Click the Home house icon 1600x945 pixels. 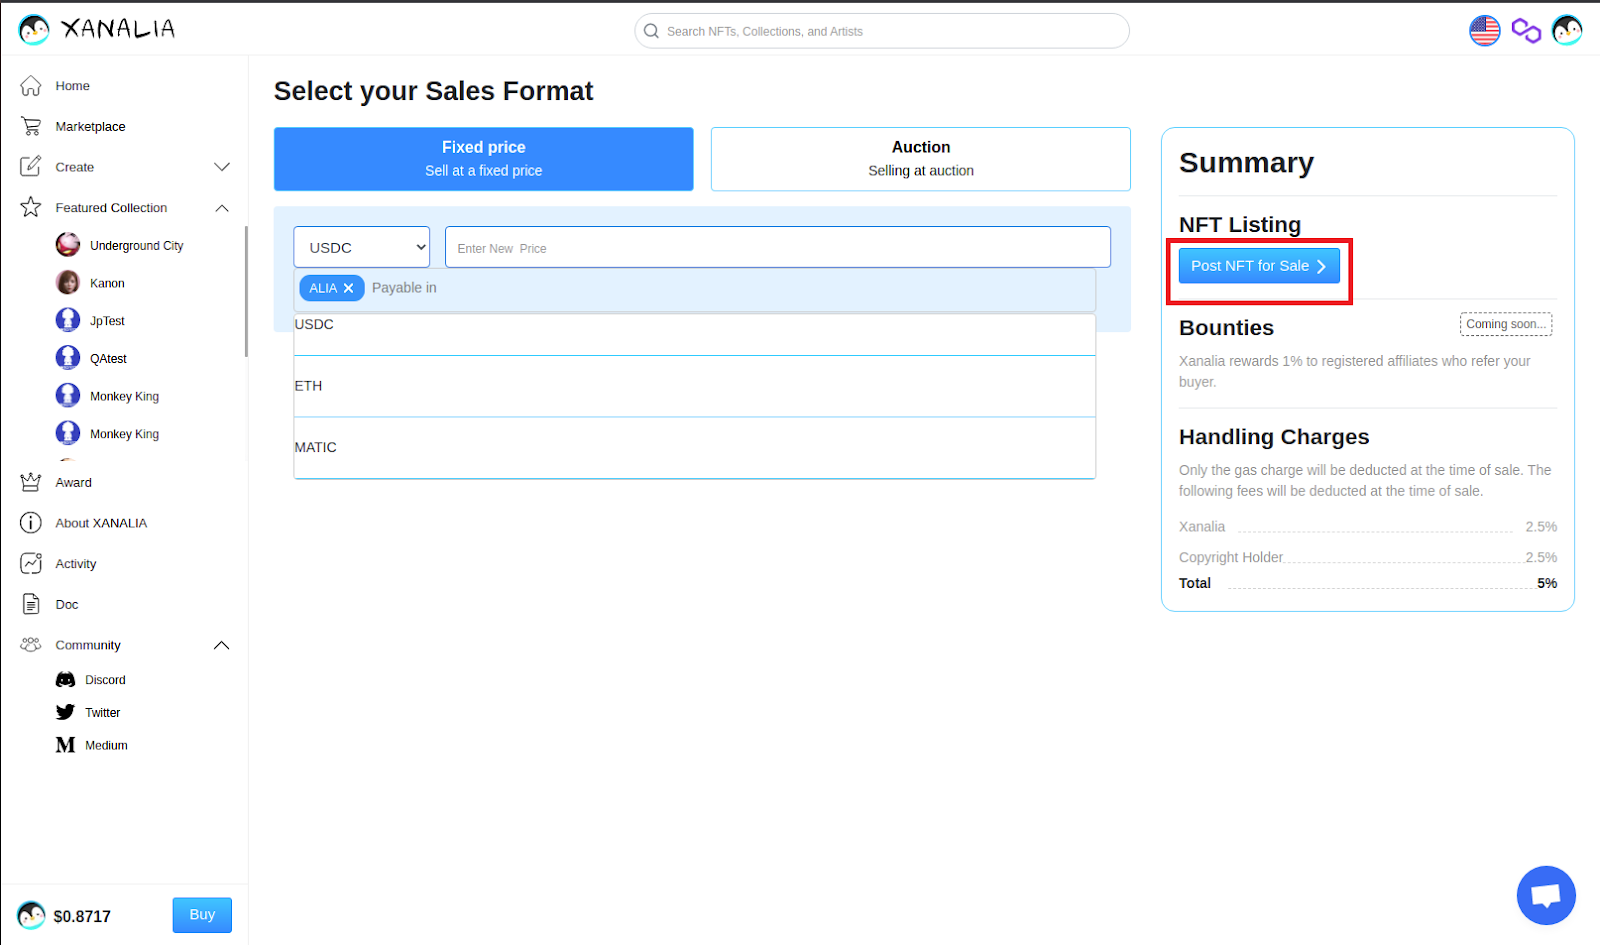(31, 86)
